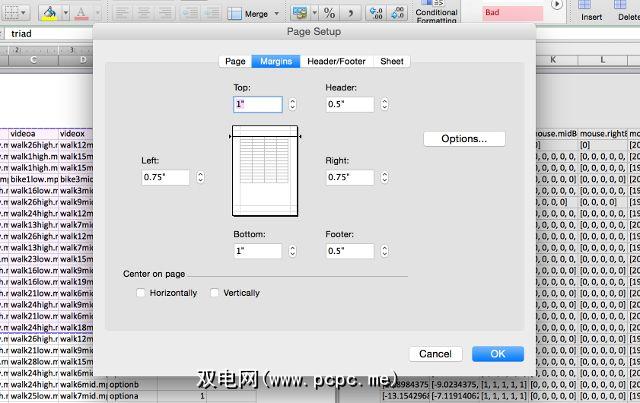Viewport: 640px width, 403px height.
Task: Click the Left margin field
Action: (x=165, y=178)
